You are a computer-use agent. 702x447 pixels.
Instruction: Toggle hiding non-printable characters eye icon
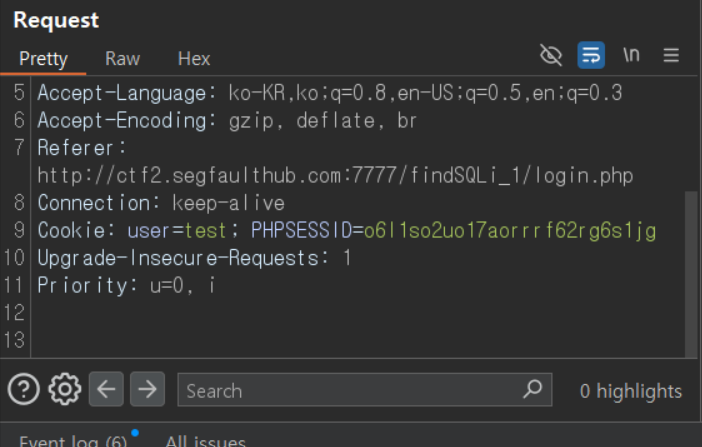click(551, 55)
